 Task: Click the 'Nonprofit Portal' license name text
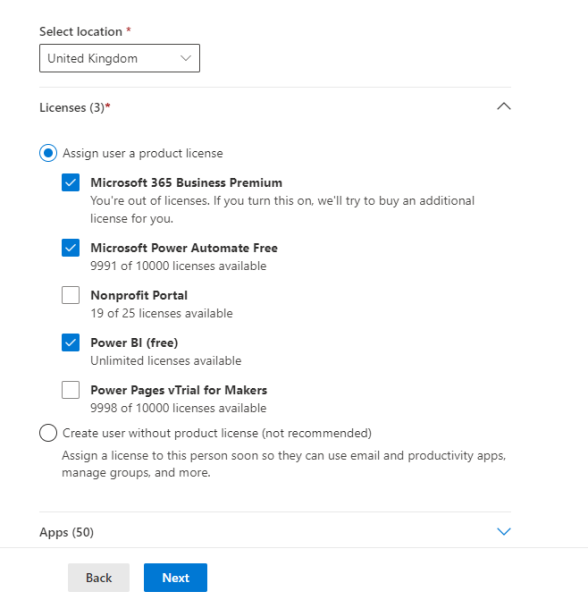click(139, 295)
